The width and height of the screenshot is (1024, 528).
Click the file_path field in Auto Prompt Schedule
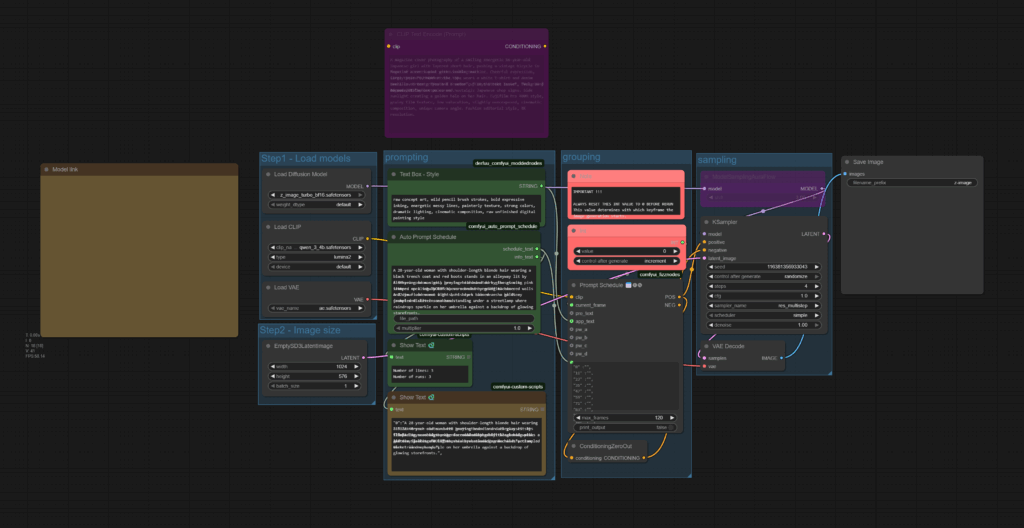(x=465, y=318)
